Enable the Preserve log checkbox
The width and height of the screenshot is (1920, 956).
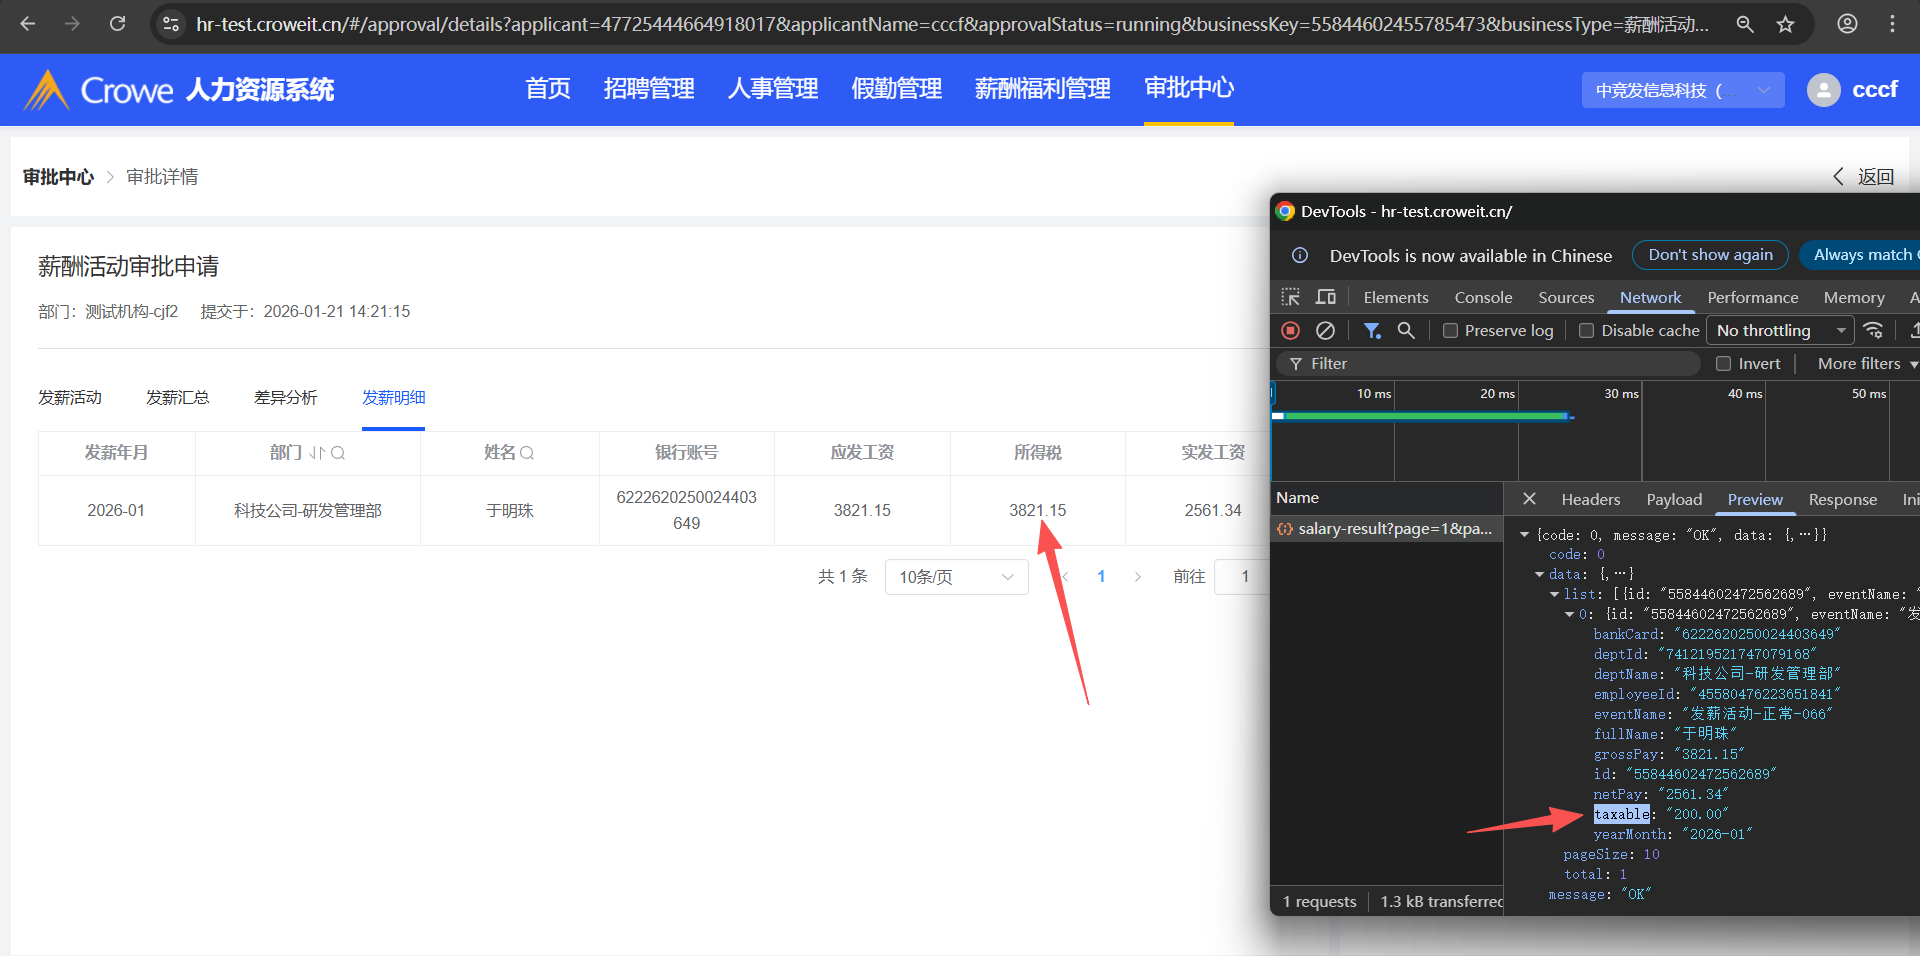pos(1450,331)
